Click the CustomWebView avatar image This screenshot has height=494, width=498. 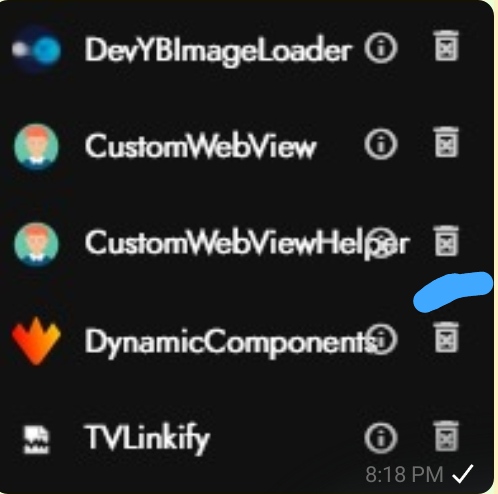pyautogui.click(x=37, y=146)
